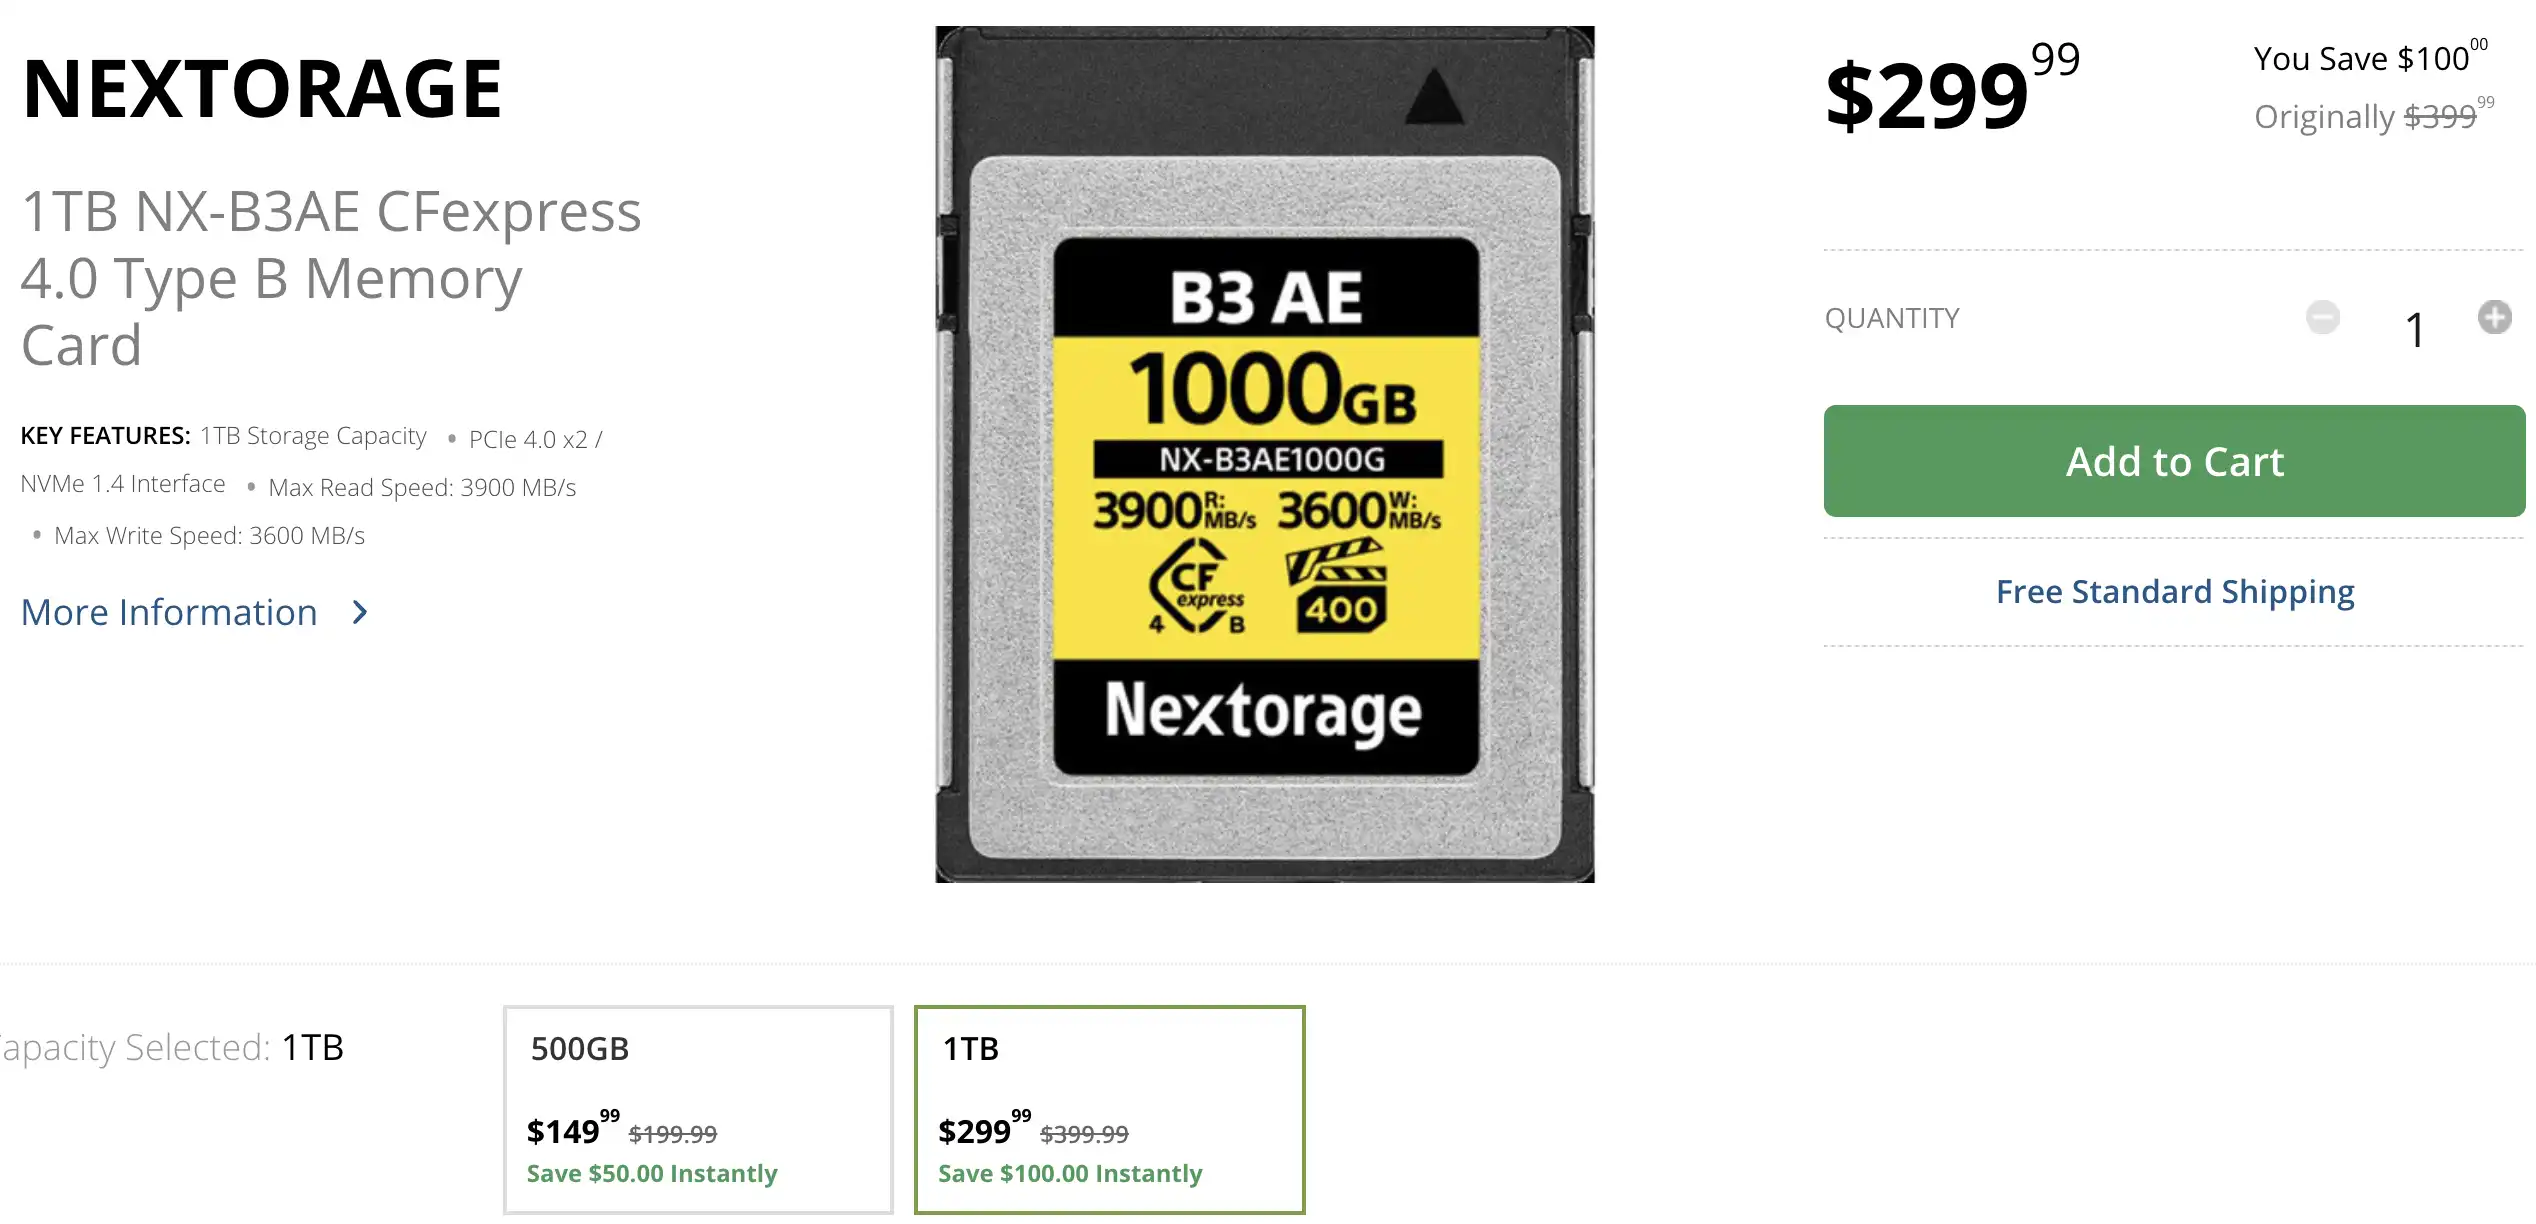Viewport: 2536px width, 1224px height.
Task: Click the Originally $399.99 strikethrough price
Action: pos(2373,116)
